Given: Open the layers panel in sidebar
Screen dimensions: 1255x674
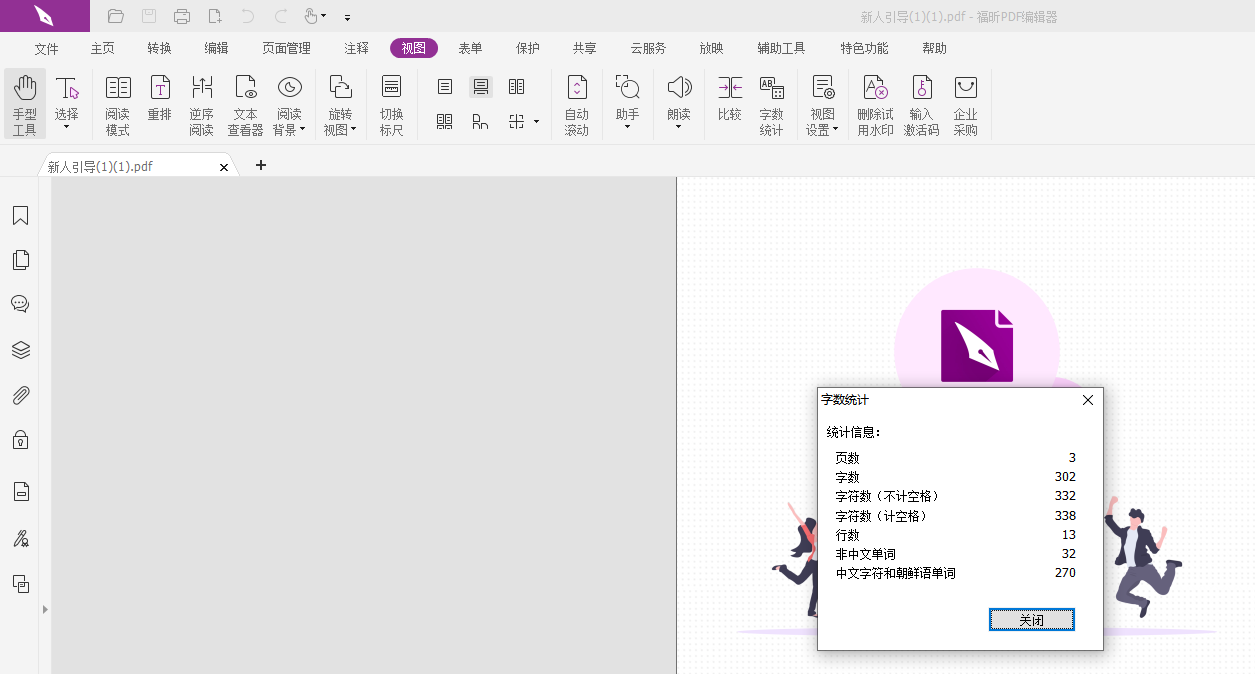Looking at the screenshot, I should click(21, 350).
